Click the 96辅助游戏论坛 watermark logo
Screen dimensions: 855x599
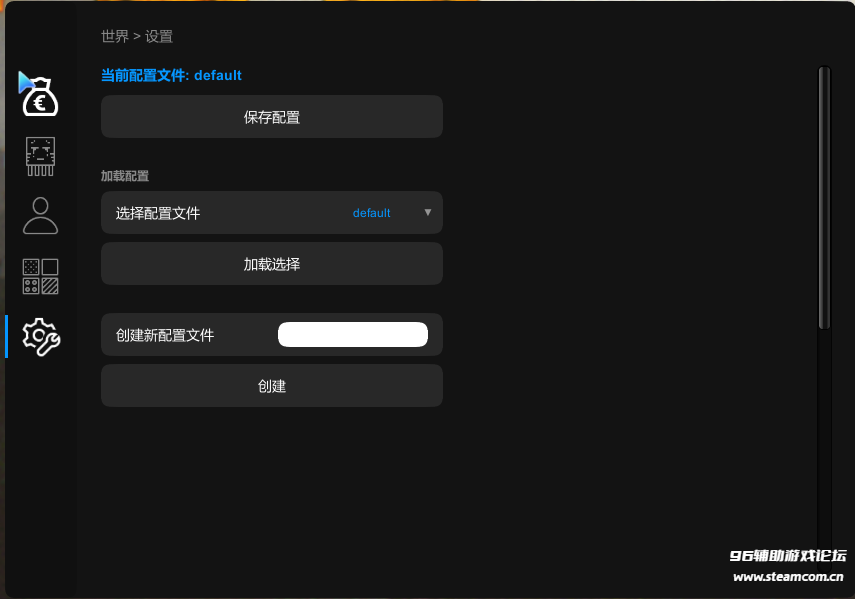point(787,556)
